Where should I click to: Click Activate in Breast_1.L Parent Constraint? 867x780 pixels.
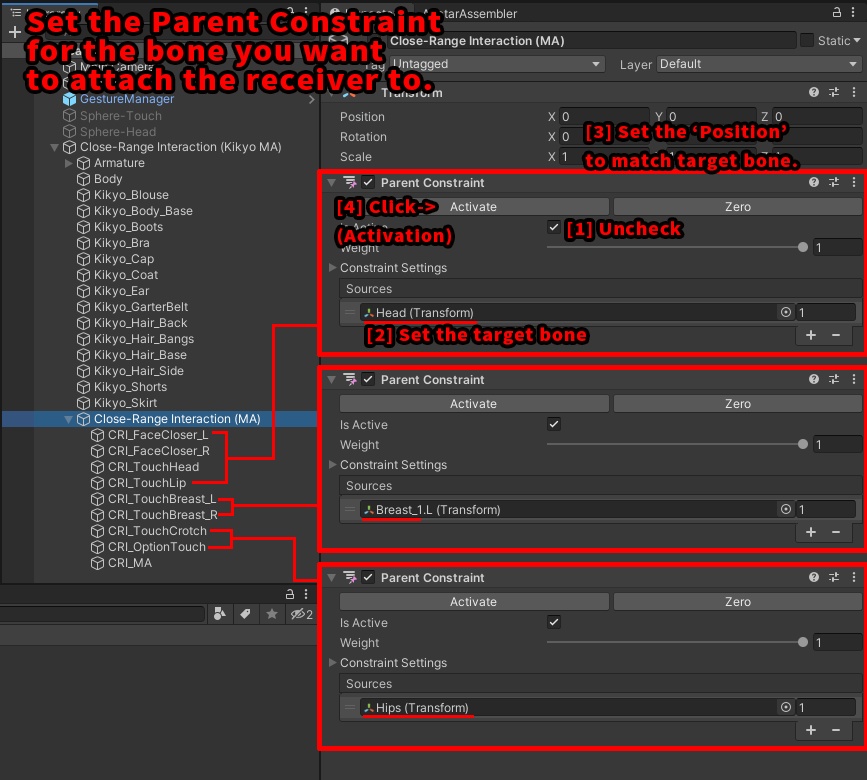(473, 404)
